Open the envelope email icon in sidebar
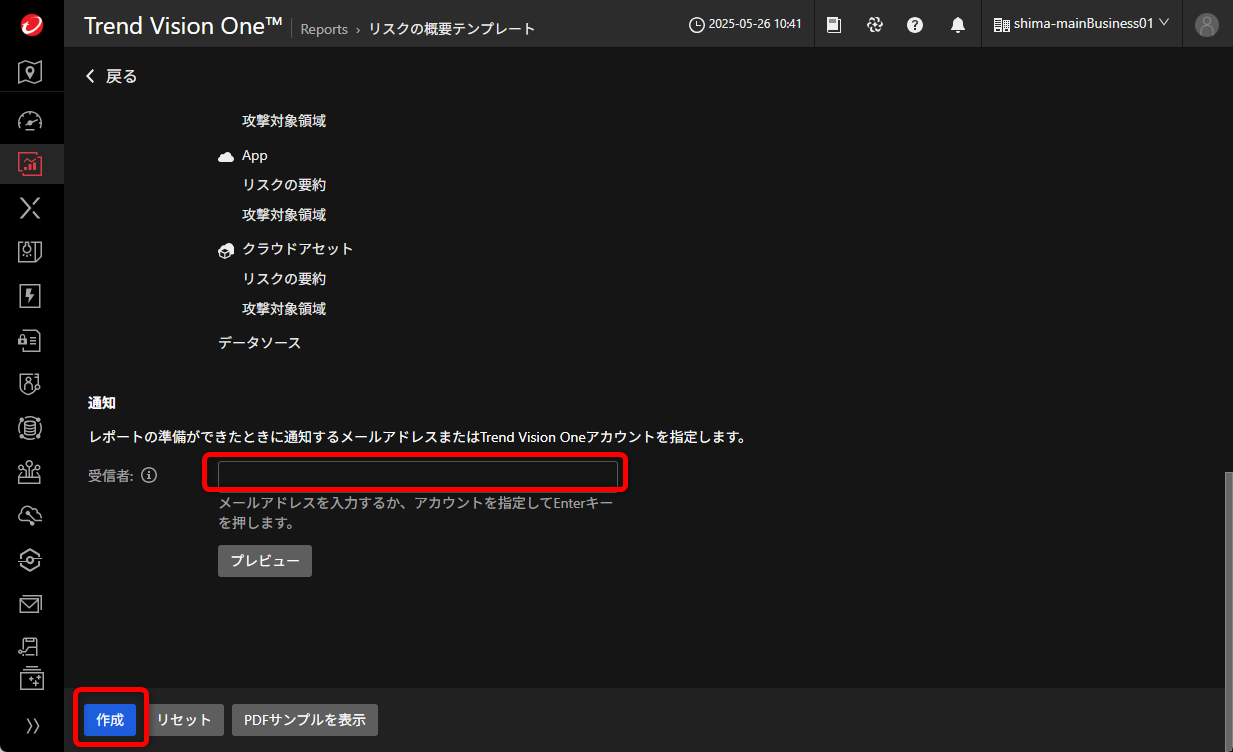This screenshot has width=1233, height=752. point(31,604)
